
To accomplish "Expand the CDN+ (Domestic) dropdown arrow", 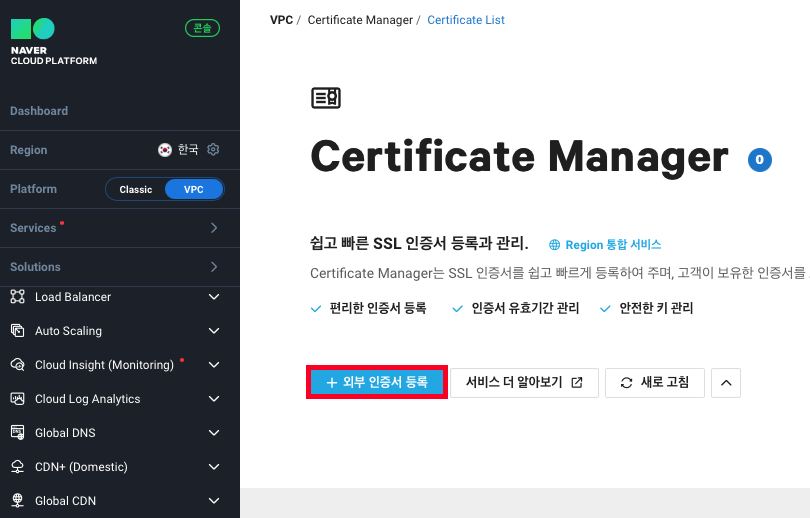I will (x=214, y=467).
